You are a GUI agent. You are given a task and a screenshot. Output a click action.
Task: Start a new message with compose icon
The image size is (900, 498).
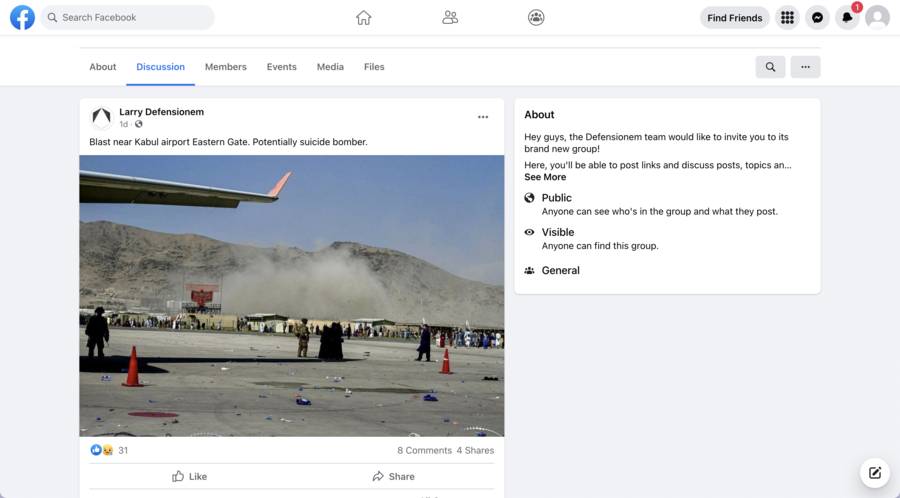pyautogui.click(x=875, y=473)
